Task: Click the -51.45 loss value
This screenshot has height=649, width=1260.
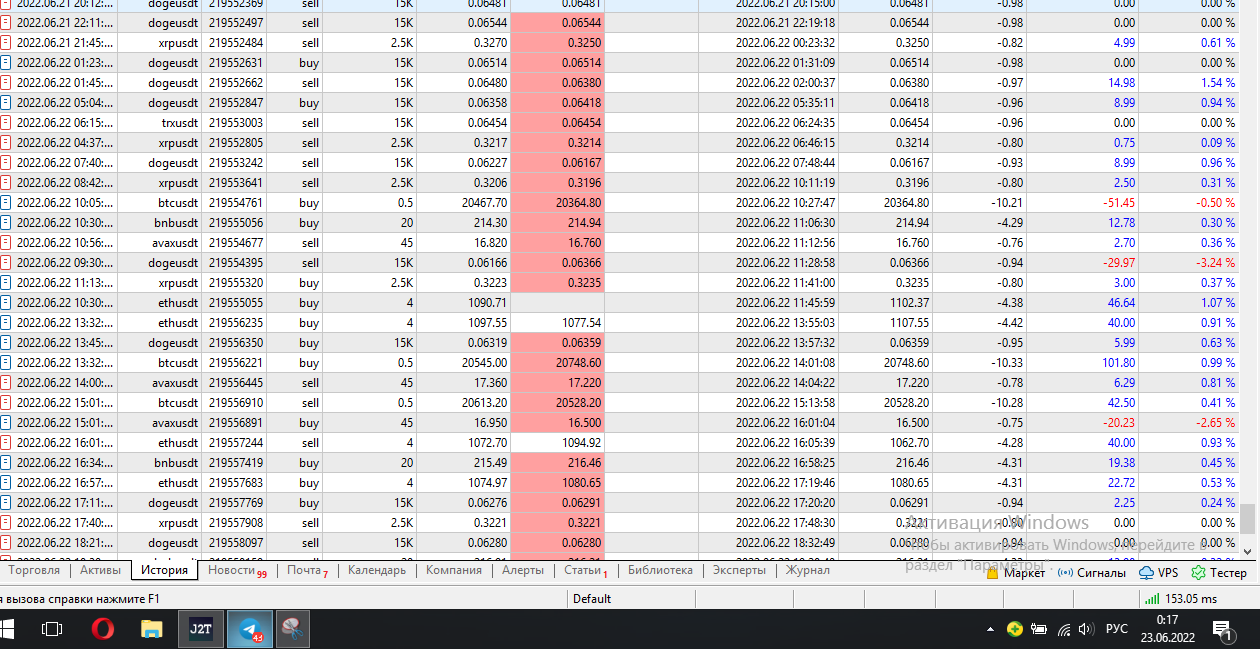Action: click(1119, 203)
